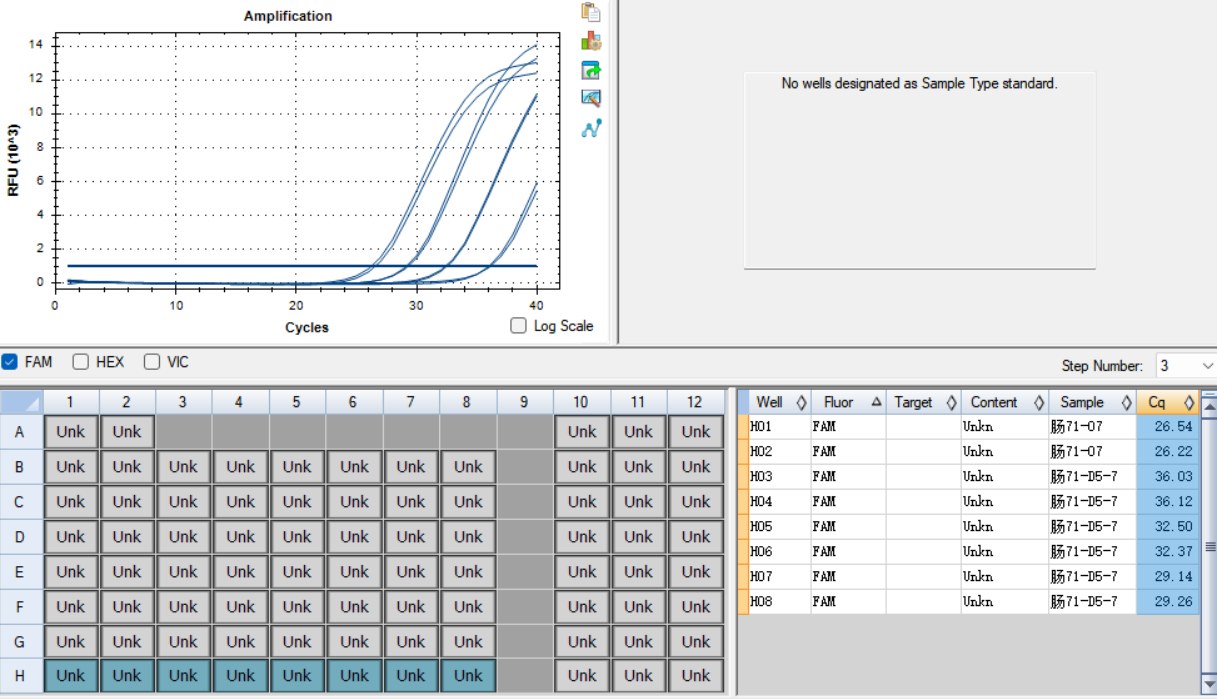1217x699 pixels.
Task: Sort table by Well column
Action: click(x=781, y=402)
